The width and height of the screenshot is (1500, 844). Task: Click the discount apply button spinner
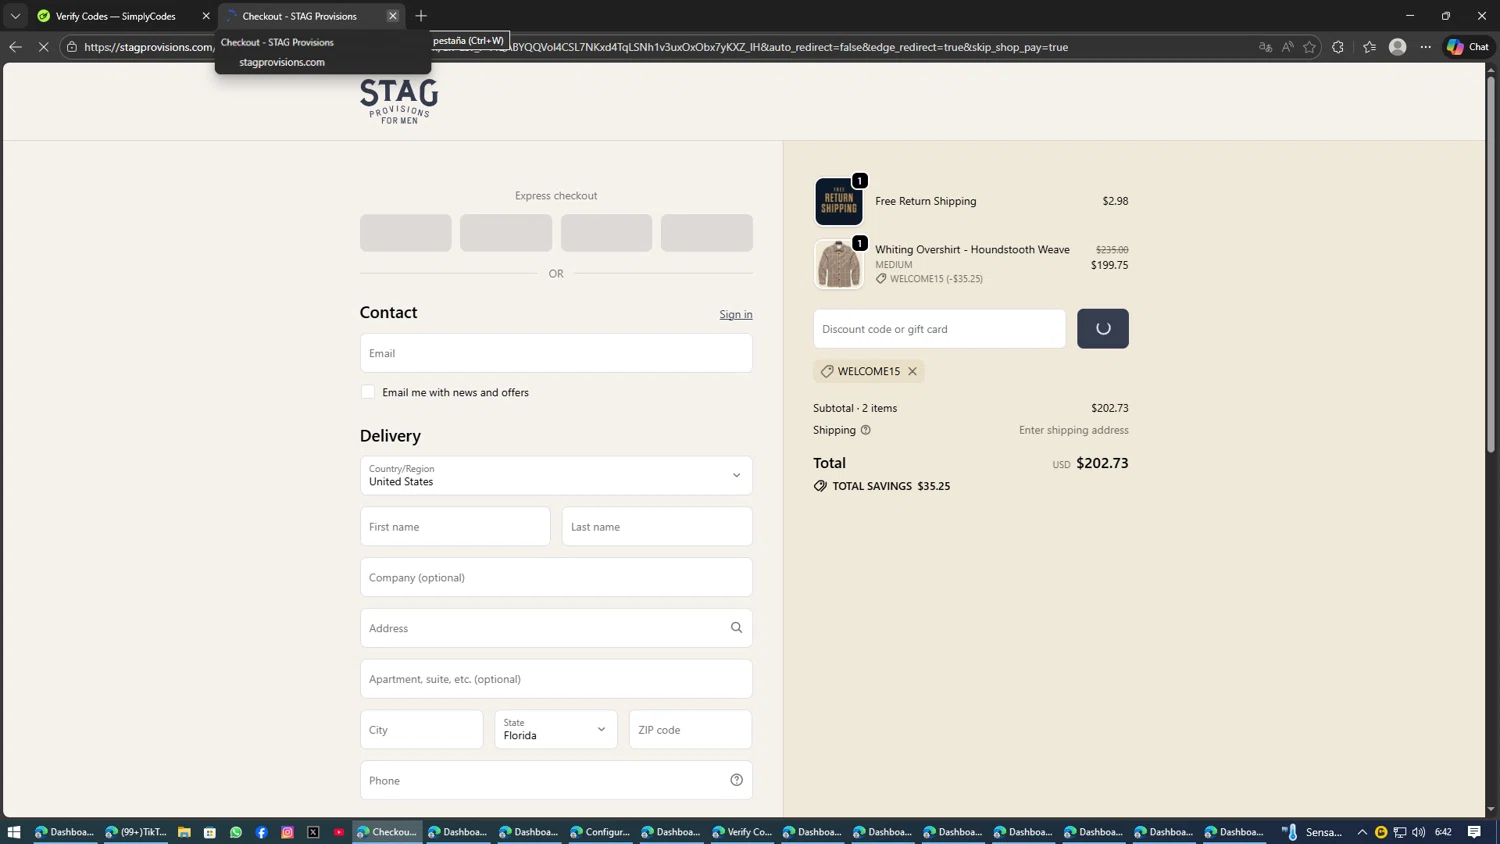1103,329
